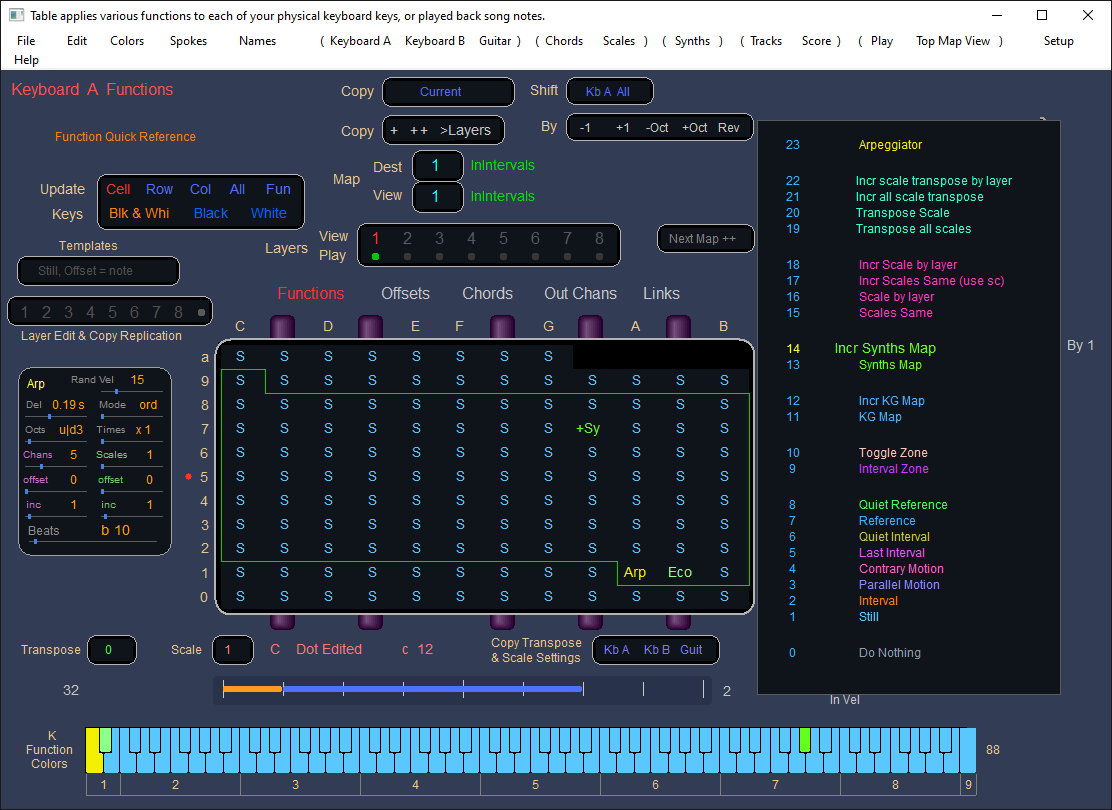Image resolution: width=1112 pixels, height=810 pixels.
Task: Click the Next Map ++ button
Action: tap(705, 239)
